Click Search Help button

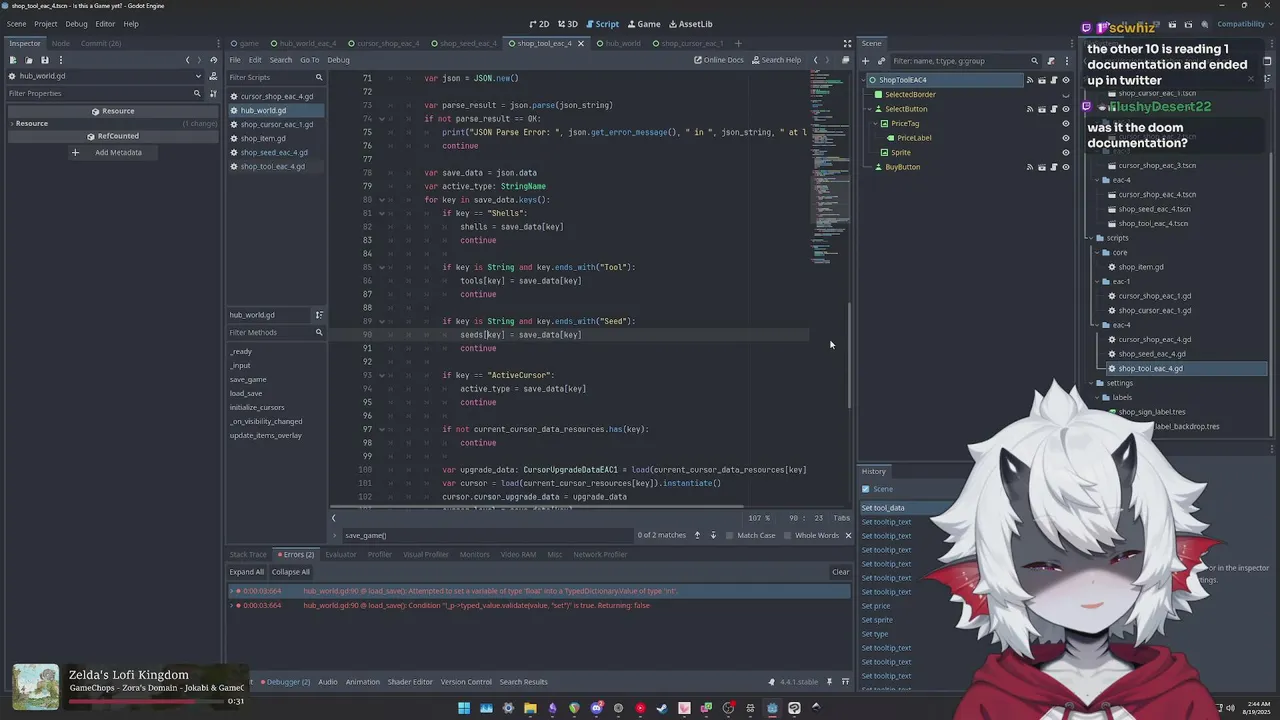(776, 60)
